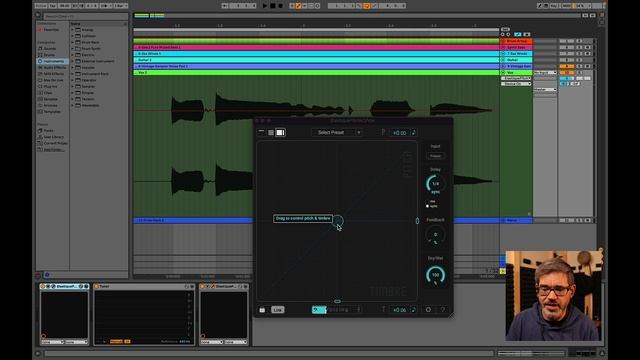
Task: Click the transport Stop button
Action: (273, 6)
